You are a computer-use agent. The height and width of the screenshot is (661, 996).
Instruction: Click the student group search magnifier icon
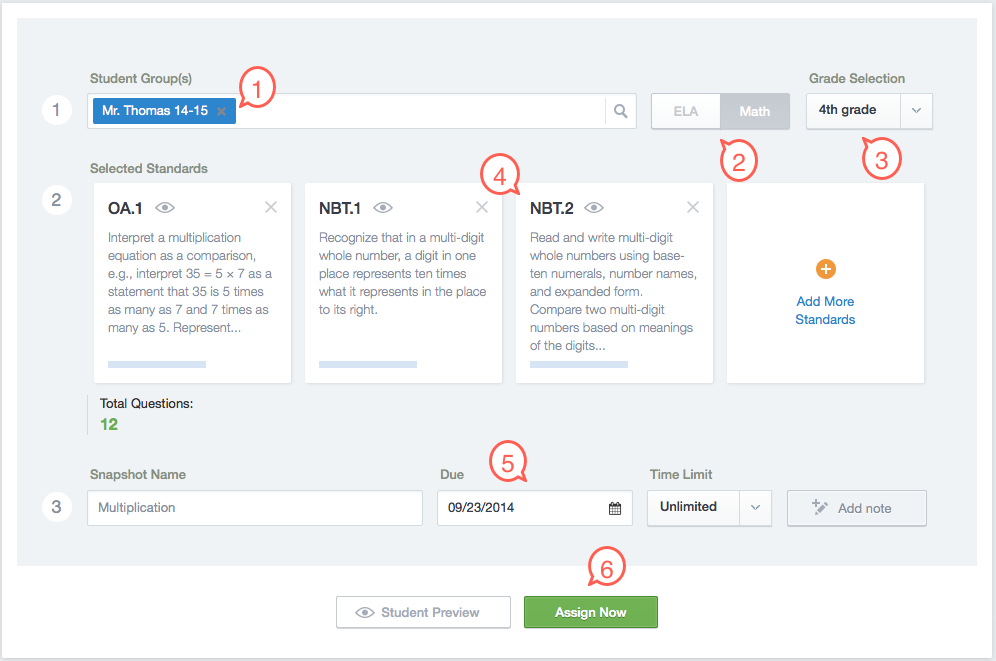click(x=621, y=111)
